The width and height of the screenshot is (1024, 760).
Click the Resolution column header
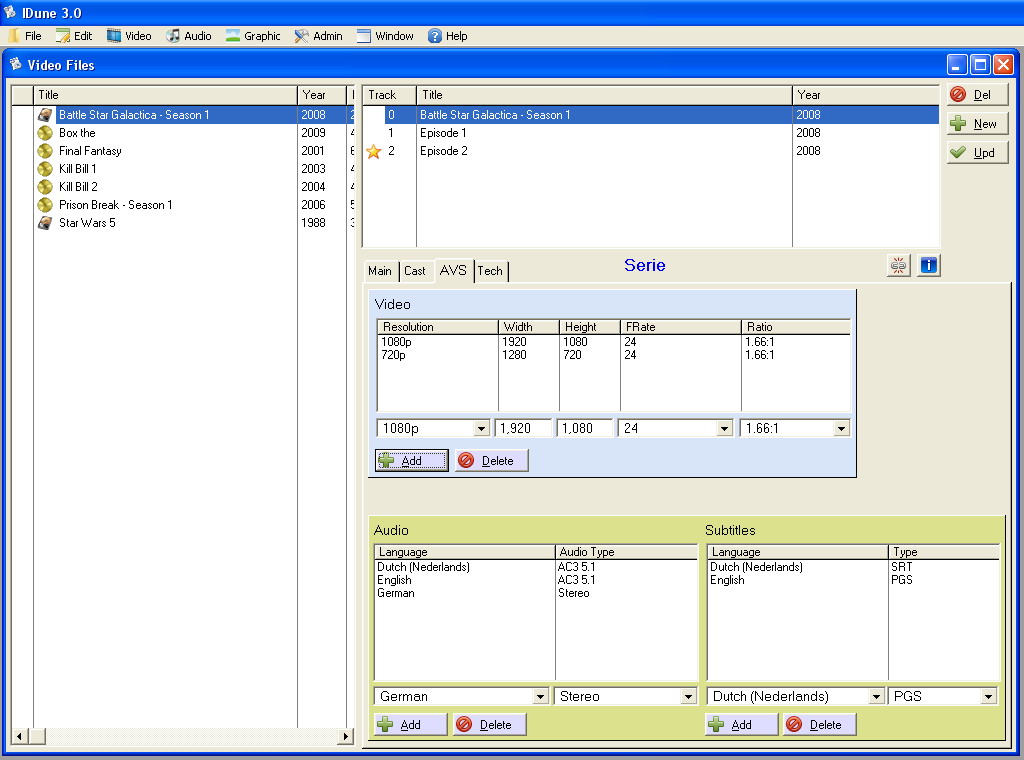(x=438, y=326)
